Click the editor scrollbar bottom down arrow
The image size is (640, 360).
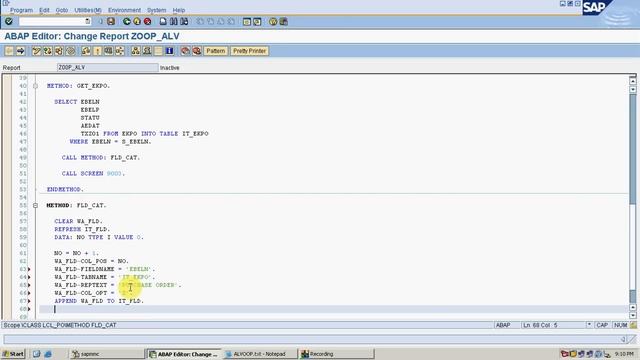tap(633, 316)
